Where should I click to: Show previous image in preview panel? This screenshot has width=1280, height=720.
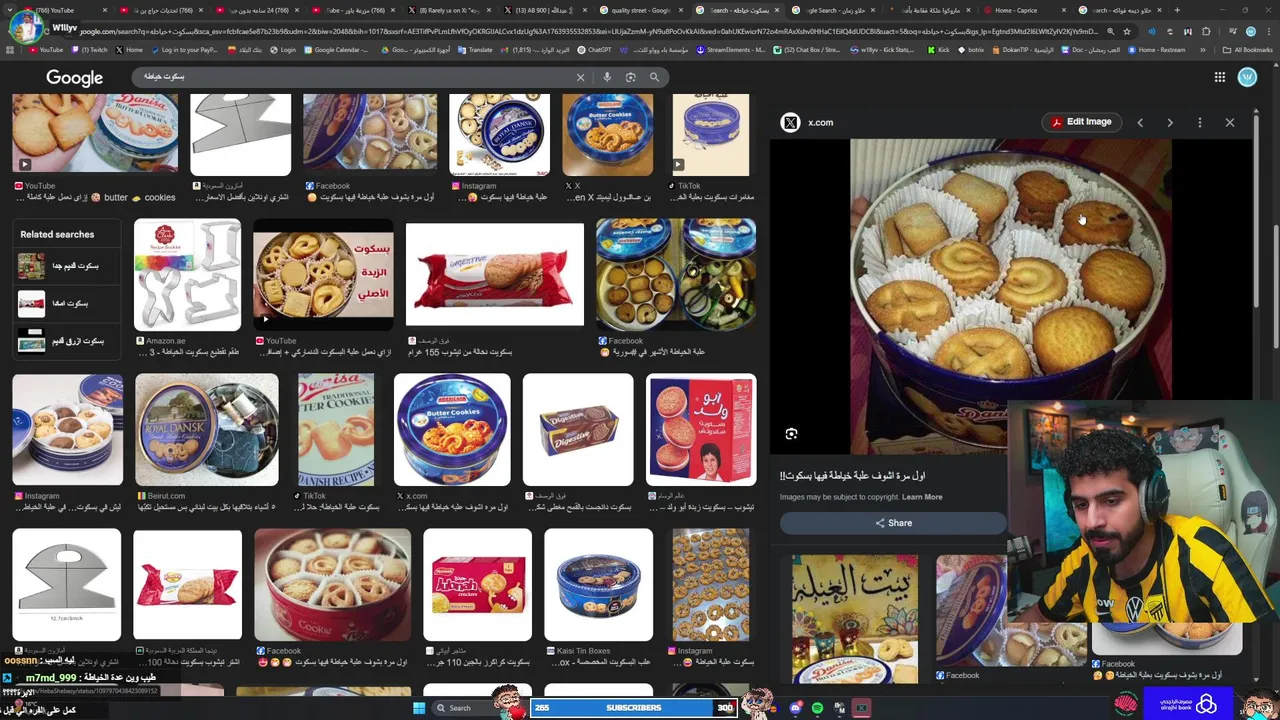(1140, 122)
